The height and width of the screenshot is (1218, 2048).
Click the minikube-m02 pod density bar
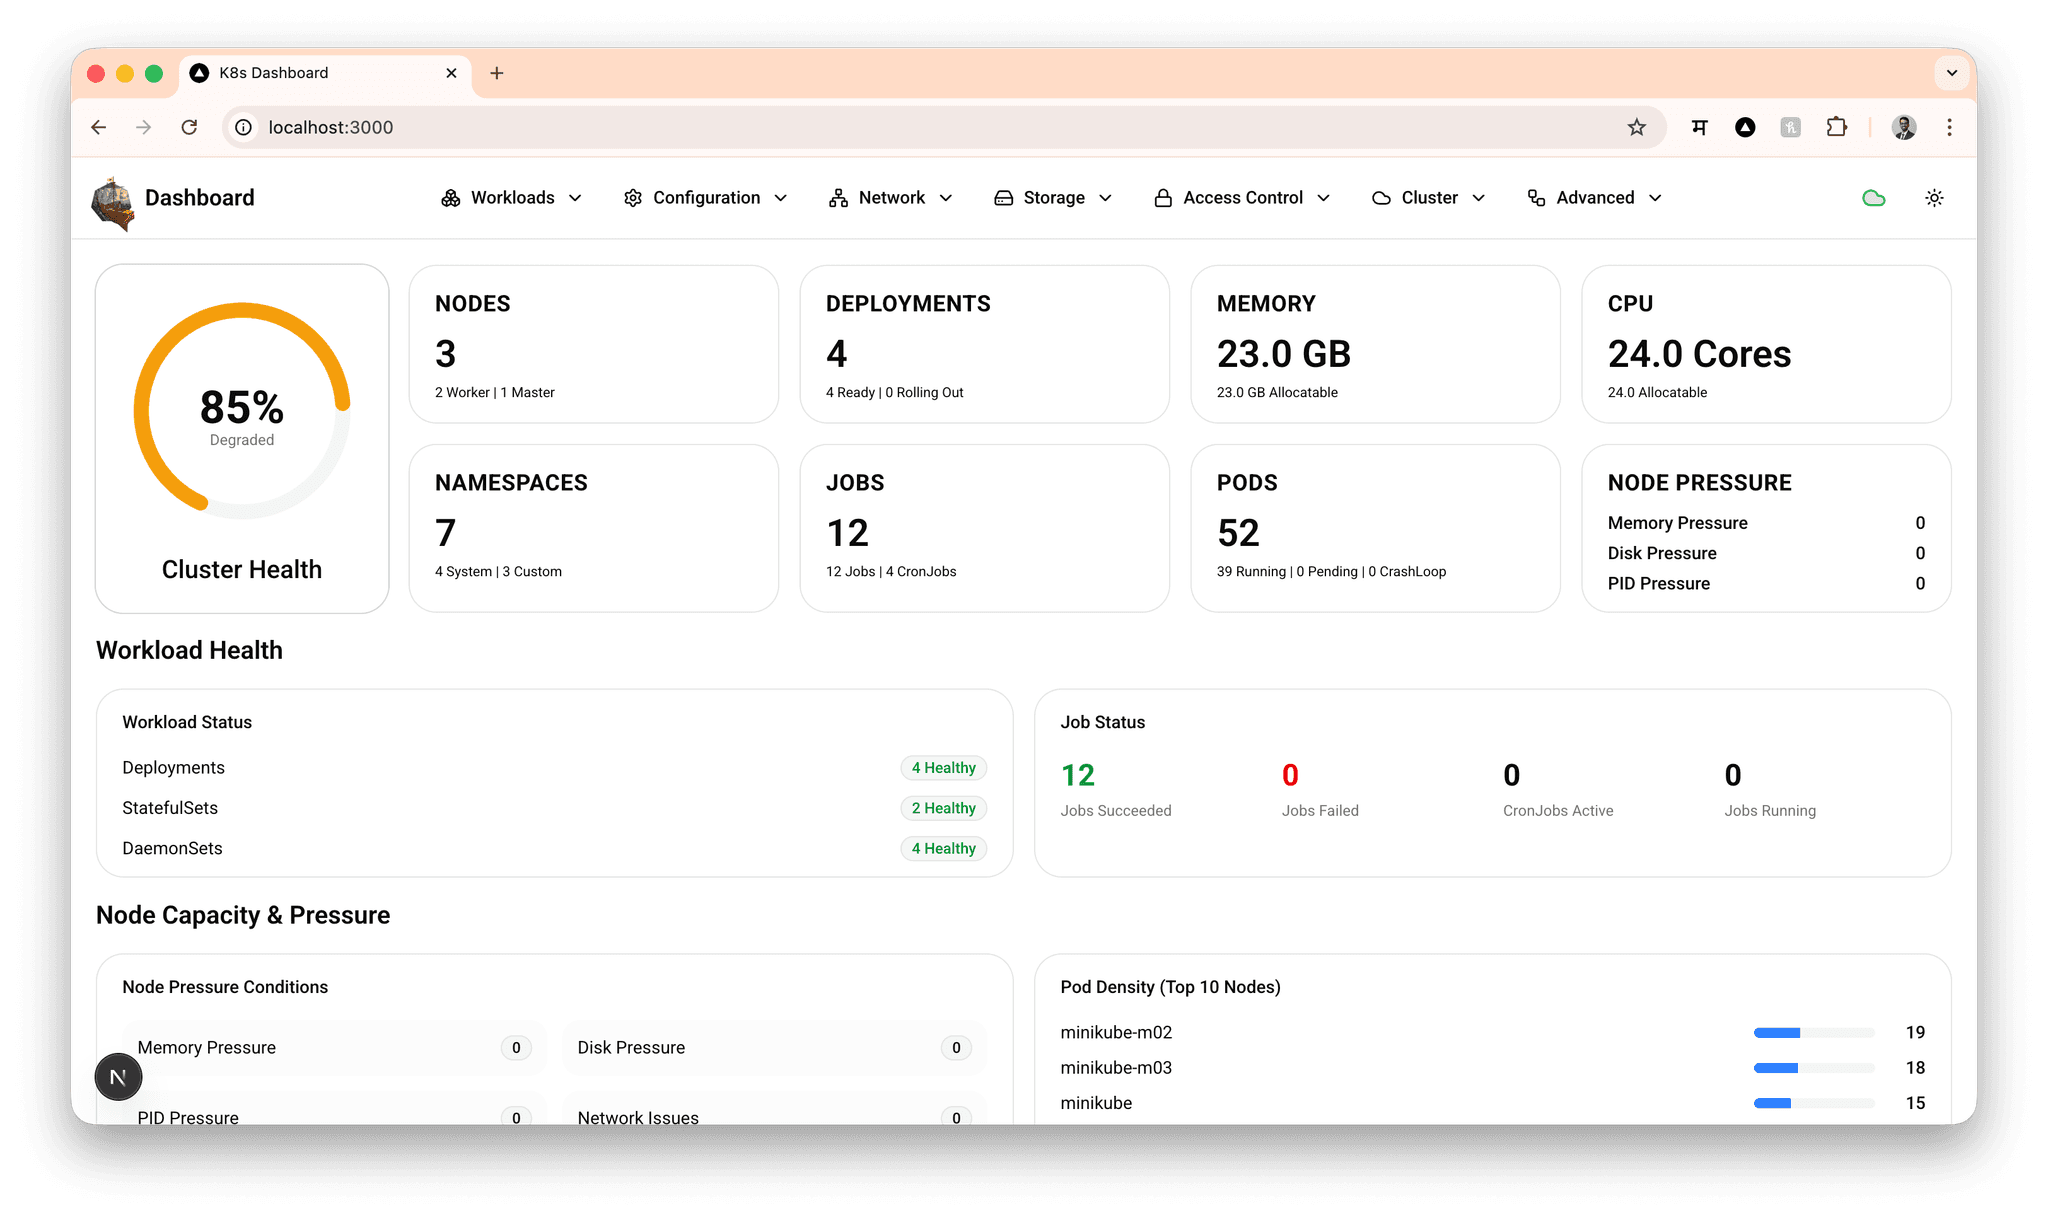click(1815, 1033)
